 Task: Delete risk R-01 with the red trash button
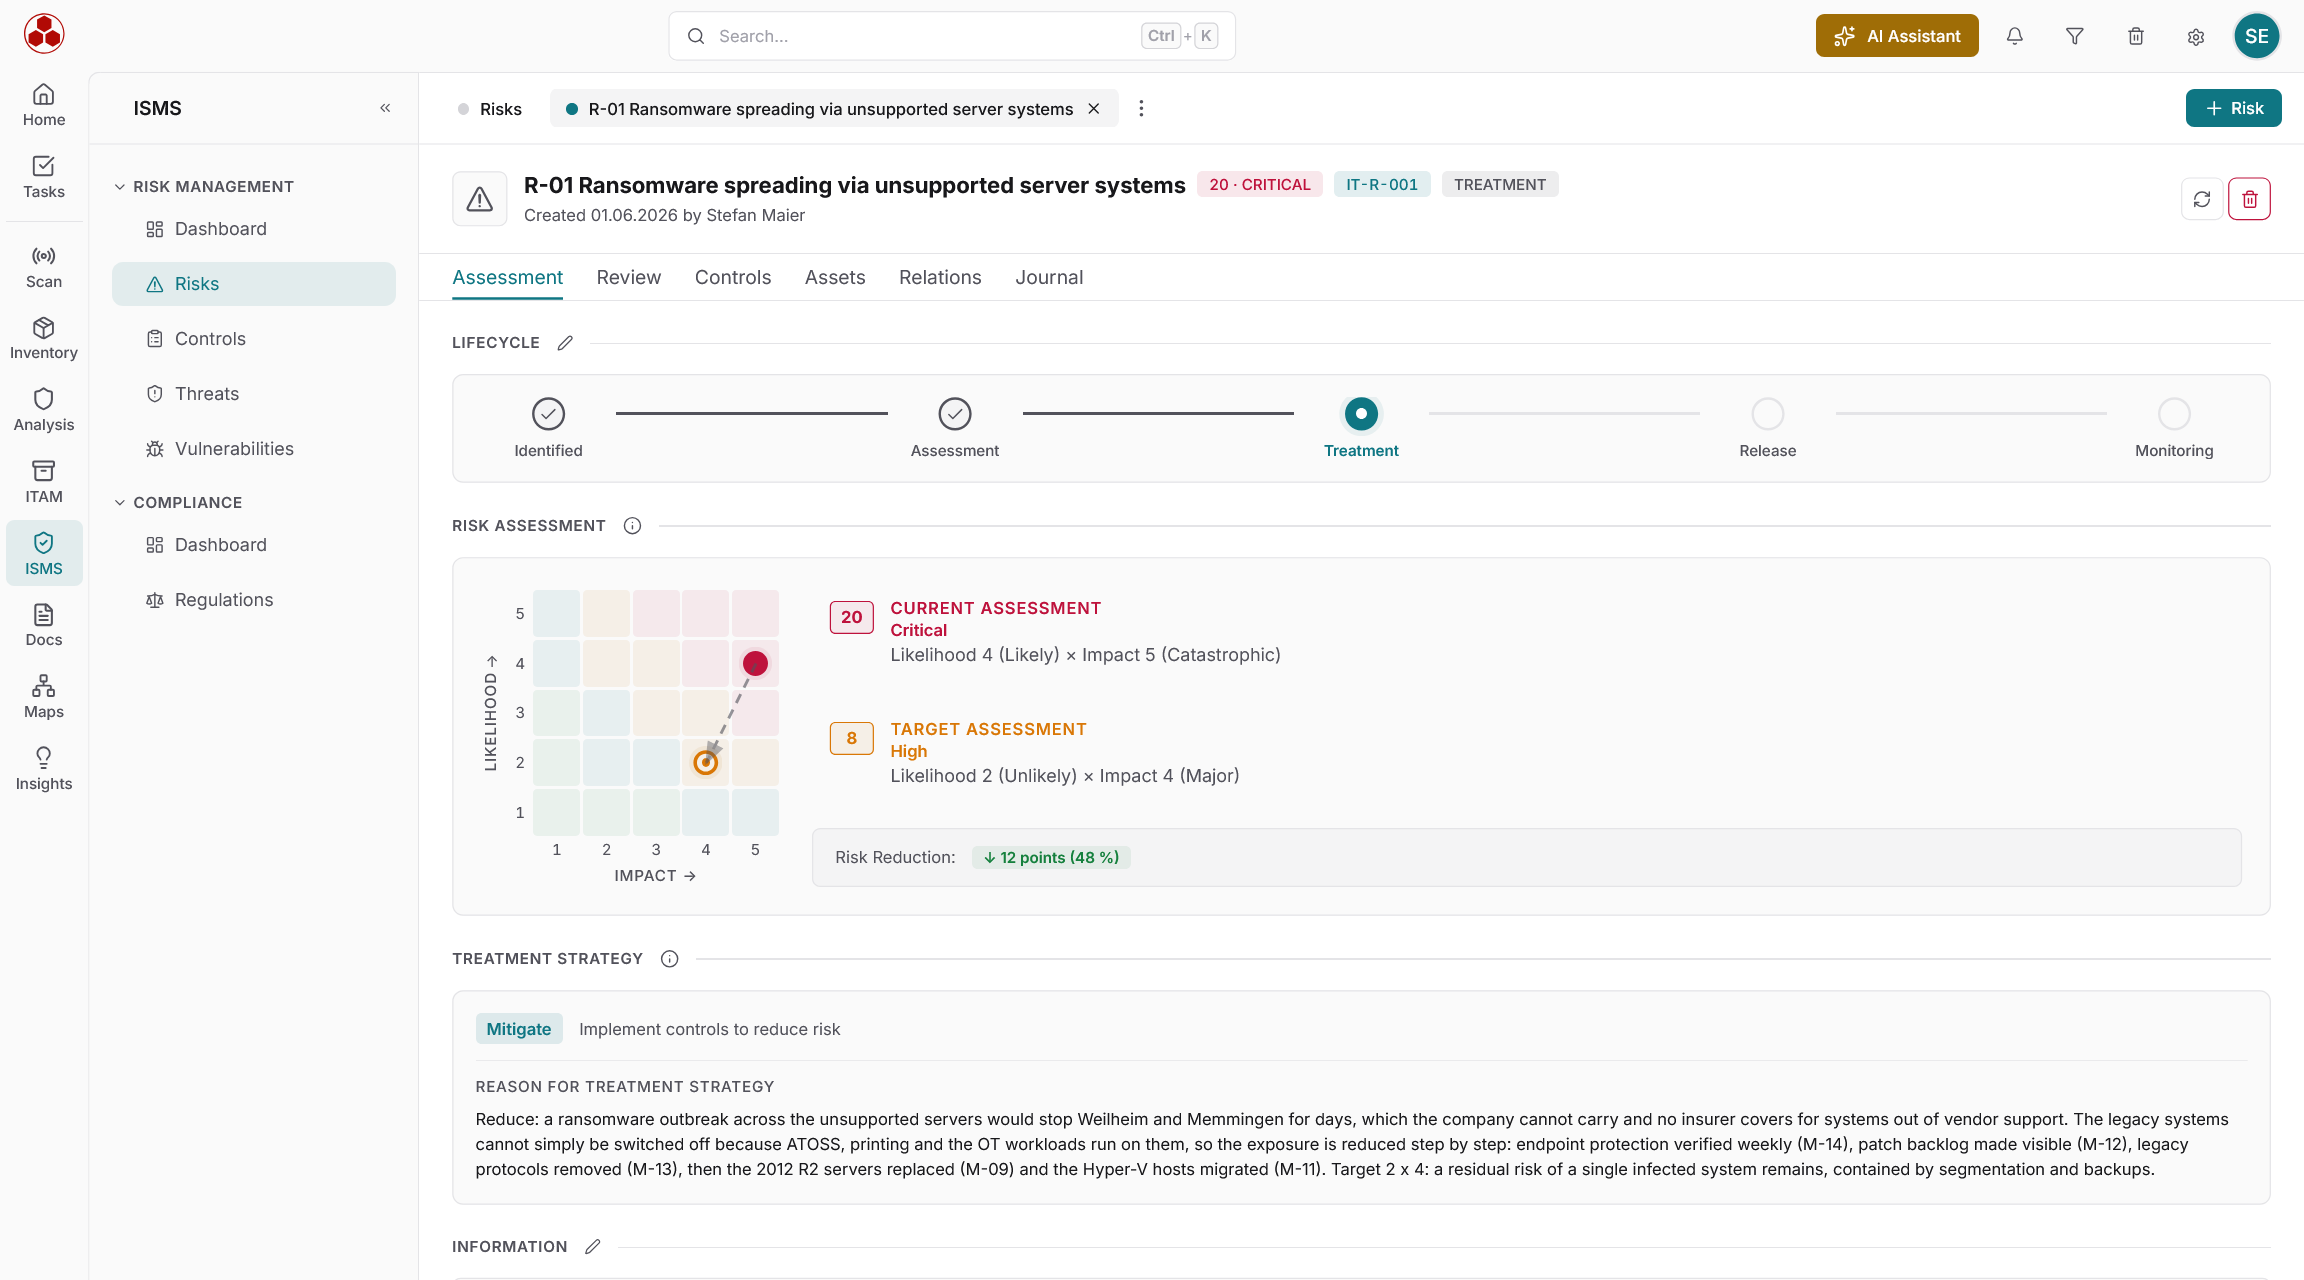2250,199
